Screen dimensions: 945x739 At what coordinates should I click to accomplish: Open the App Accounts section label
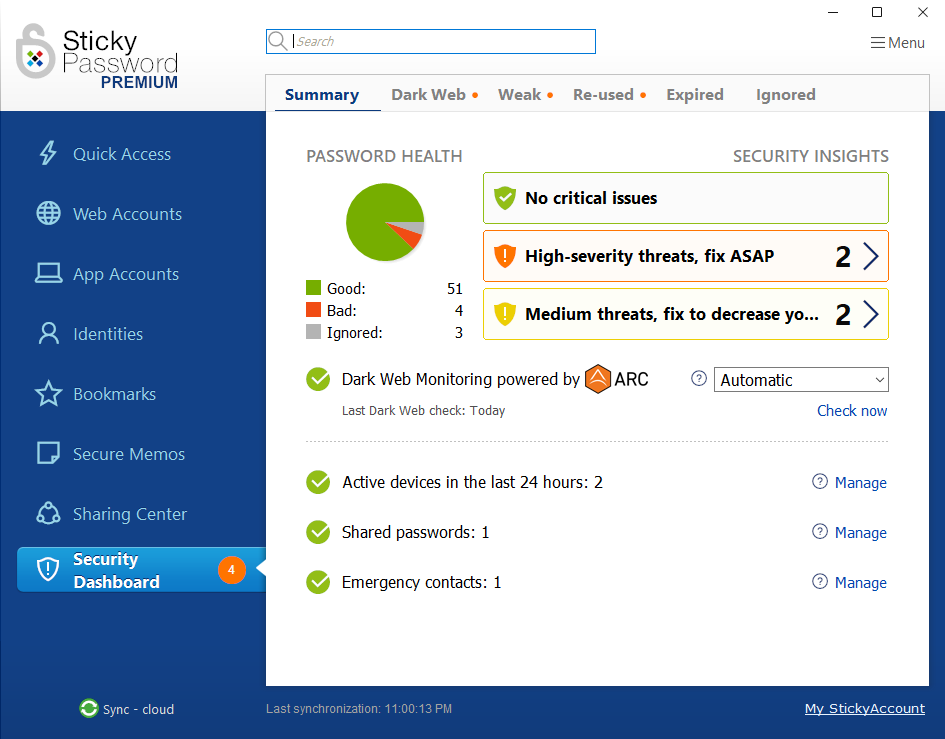126,274
